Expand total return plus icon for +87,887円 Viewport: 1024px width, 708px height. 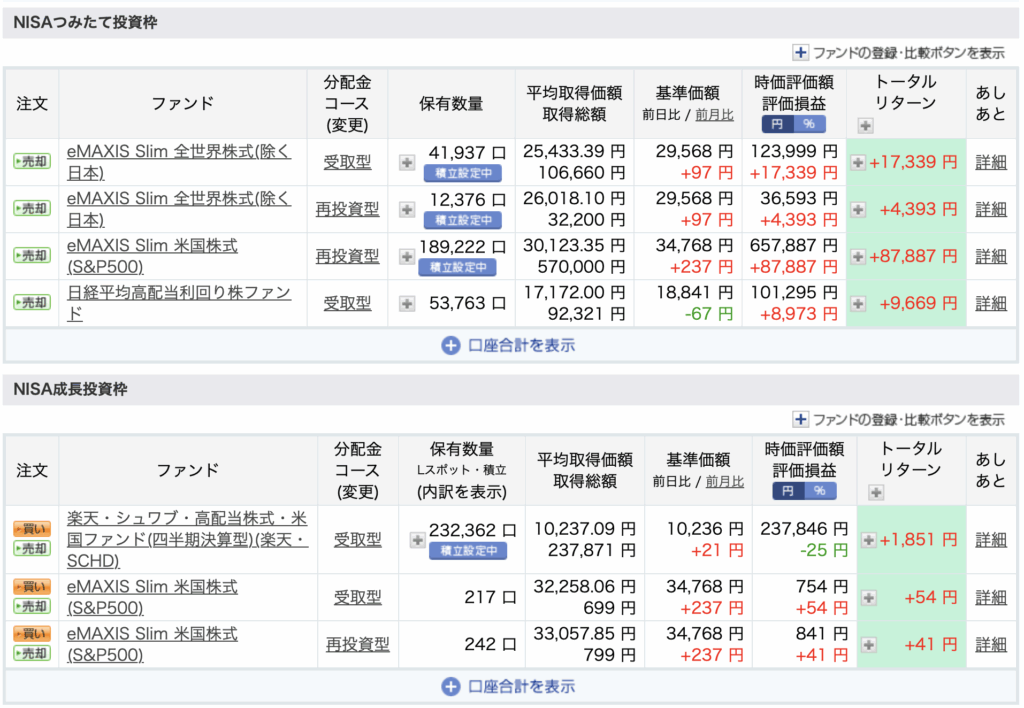(858, 256)
